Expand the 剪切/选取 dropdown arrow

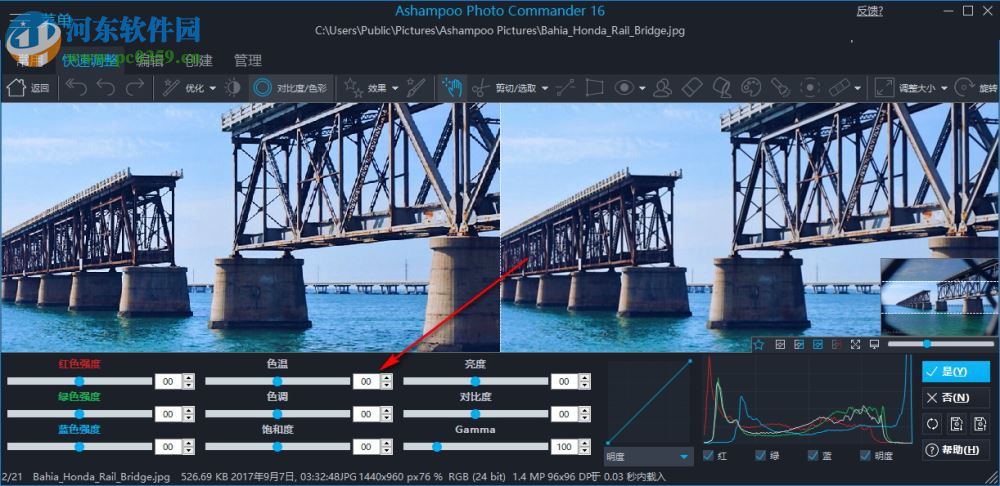tap(545, 89)
